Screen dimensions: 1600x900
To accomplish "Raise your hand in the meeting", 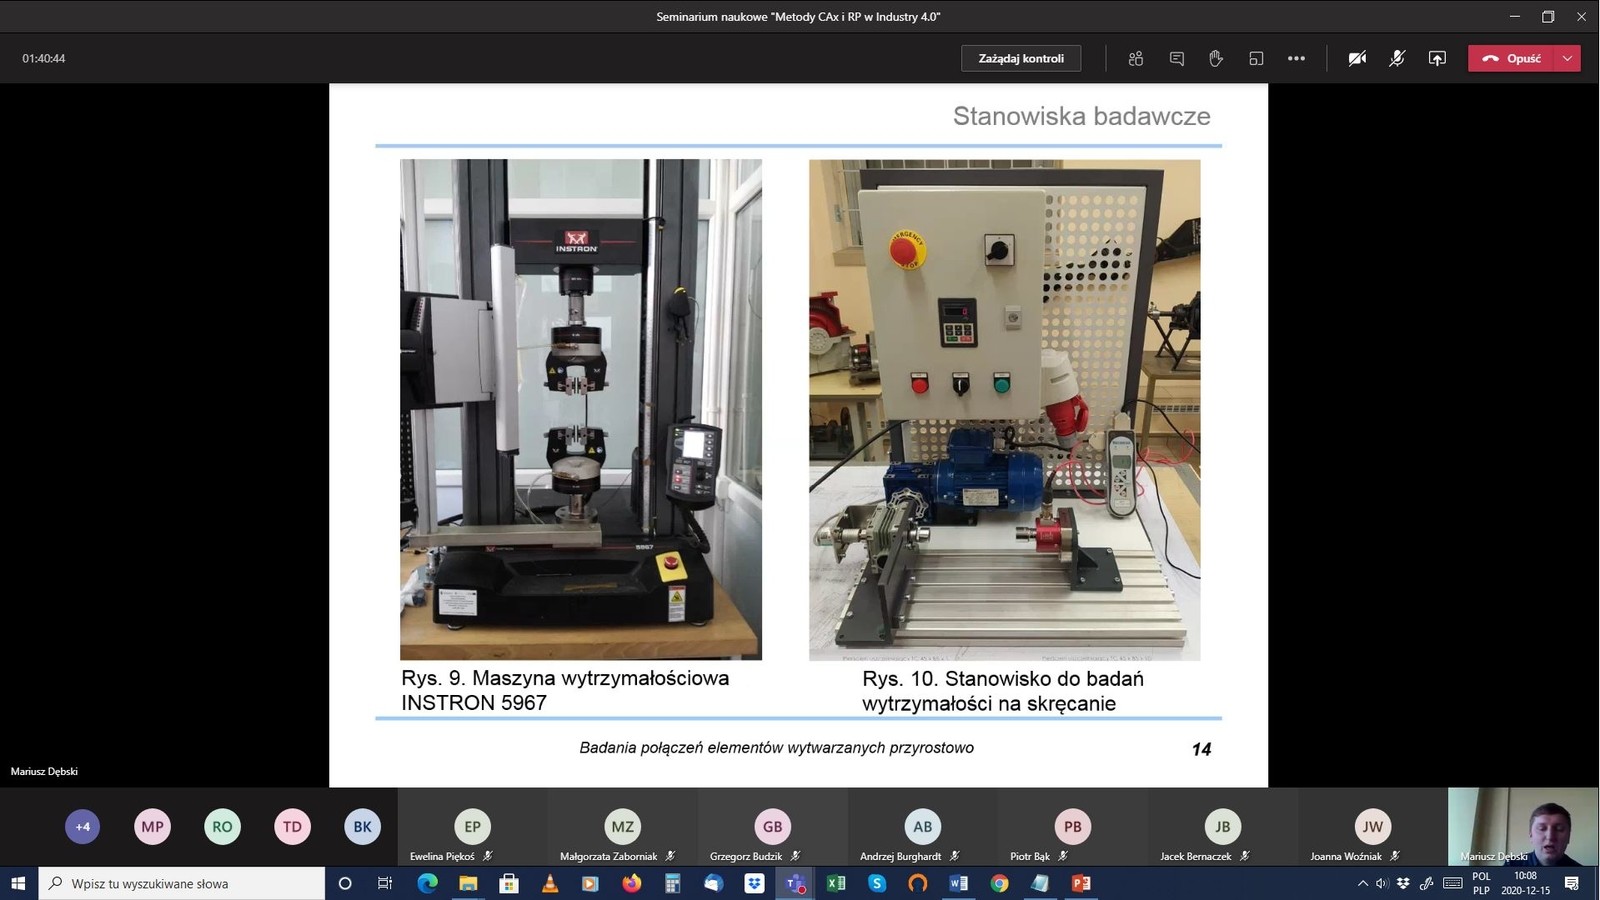I will pyautogui.click(x=1216, y=59).
